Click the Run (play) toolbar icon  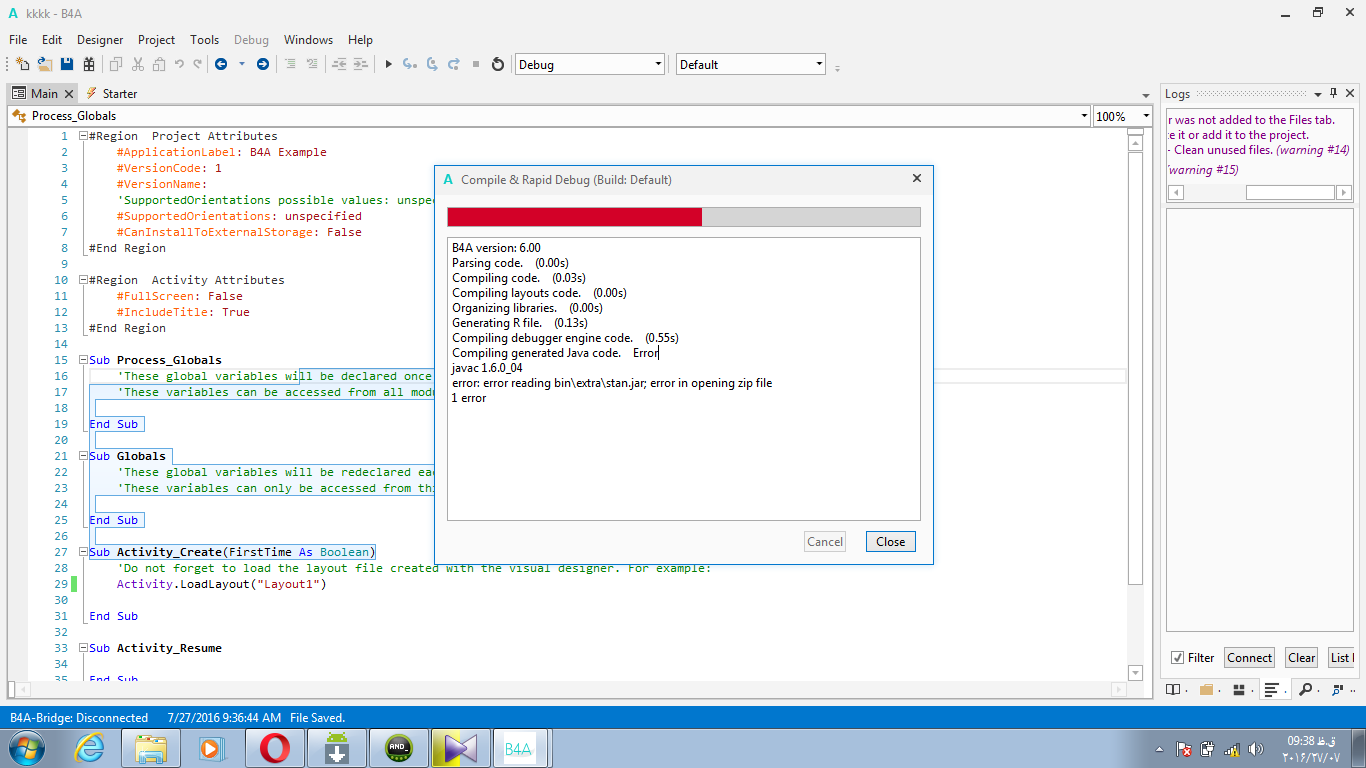pos(388,64)
